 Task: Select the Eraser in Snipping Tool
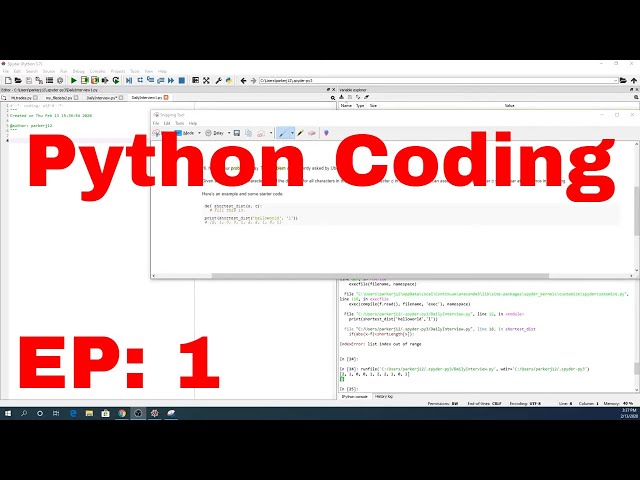click(312, 133)
